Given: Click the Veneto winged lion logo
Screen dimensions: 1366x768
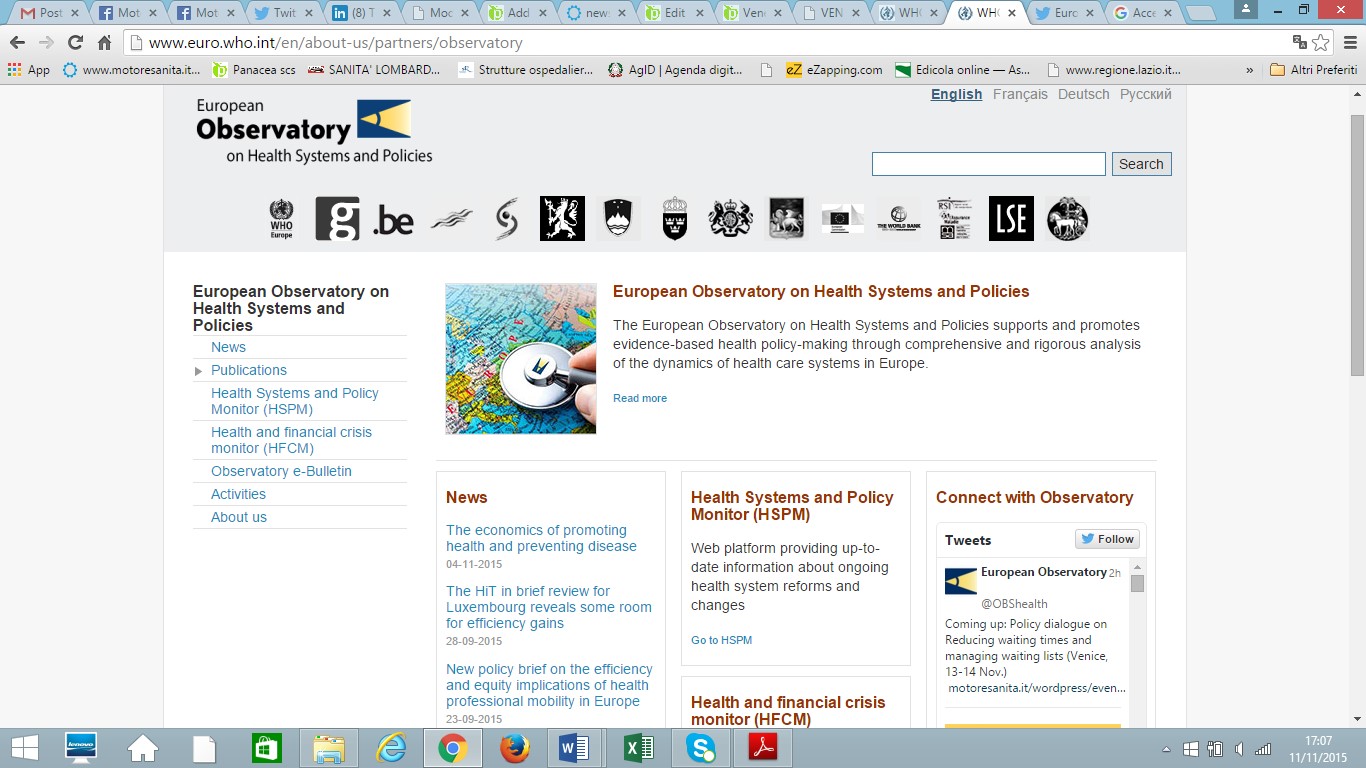Looking at the screenshot, I should [786, 218].
